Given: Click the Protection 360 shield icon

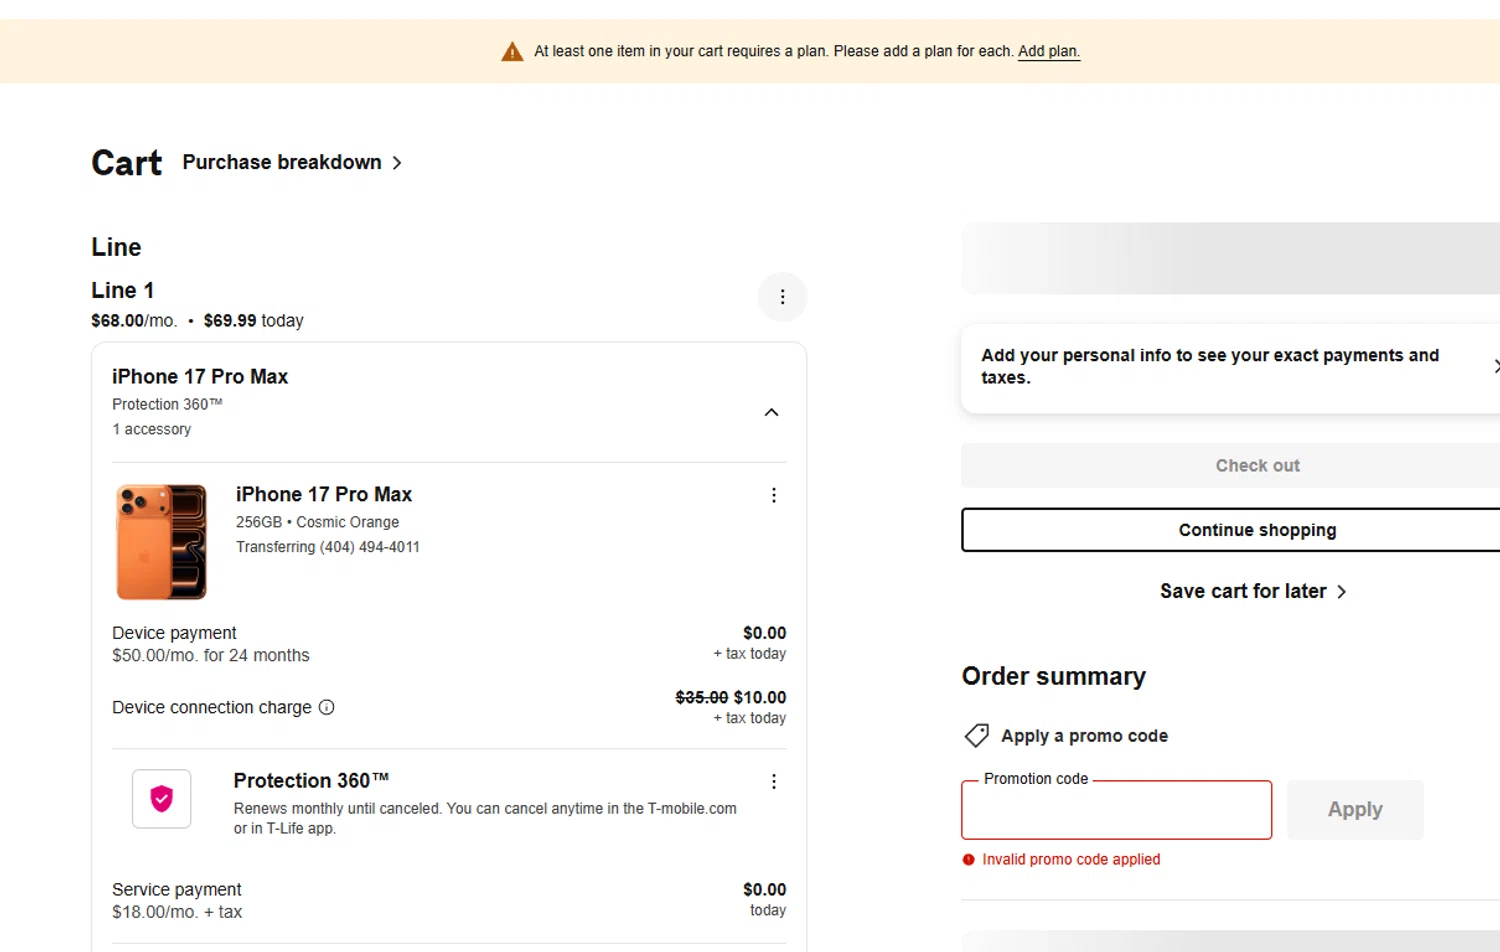Looking at the screenshot, I should (162, 798).
